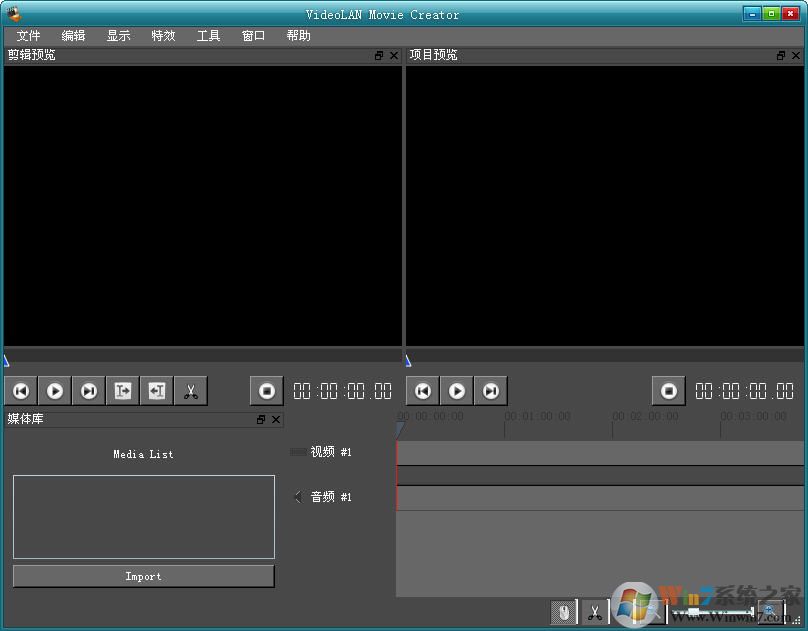808x631 pixels.
Task: Collapse the 音频 #1 track
Action: 296,497
